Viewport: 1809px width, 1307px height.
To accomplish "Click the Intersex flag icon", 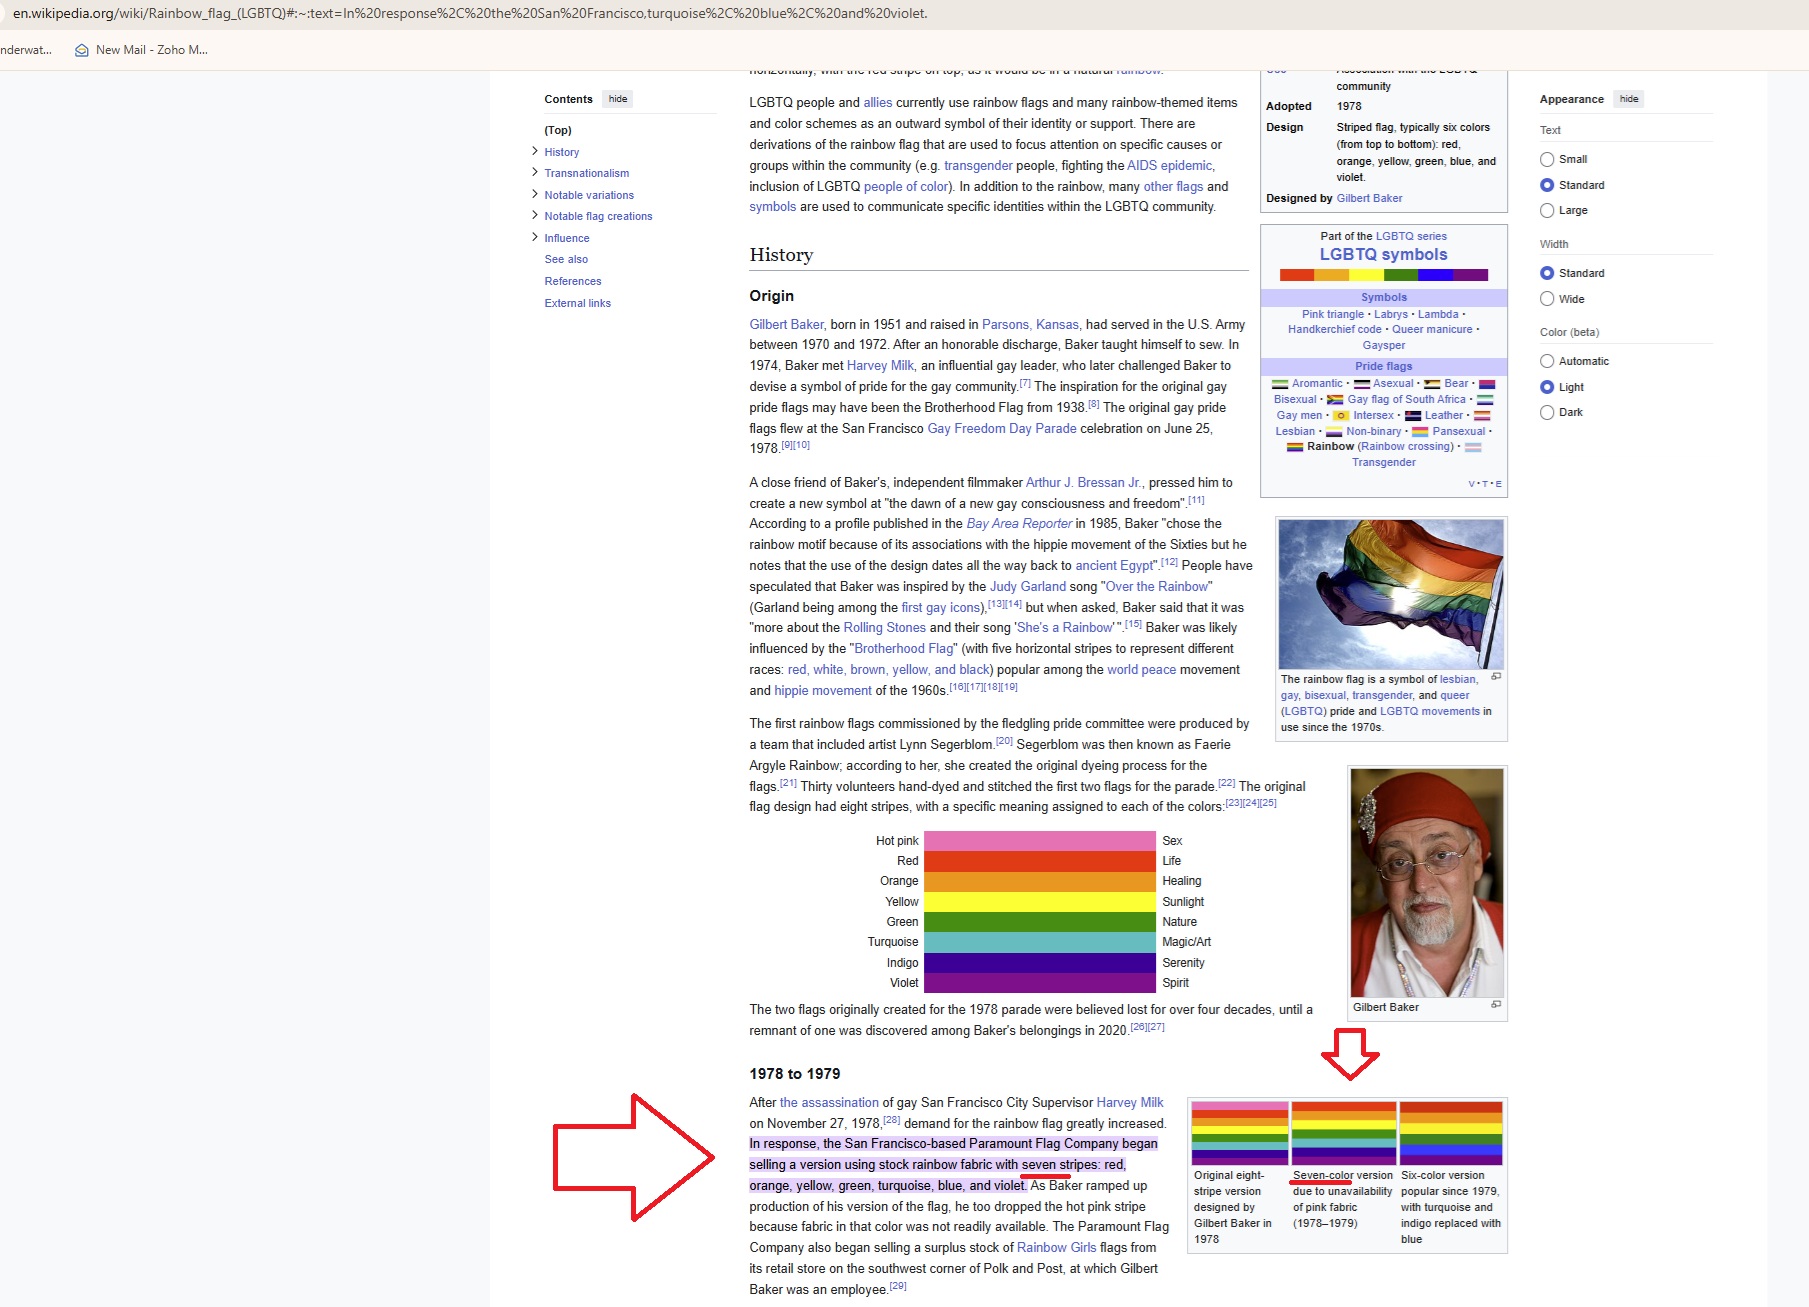I will (x=1341, y=416).
